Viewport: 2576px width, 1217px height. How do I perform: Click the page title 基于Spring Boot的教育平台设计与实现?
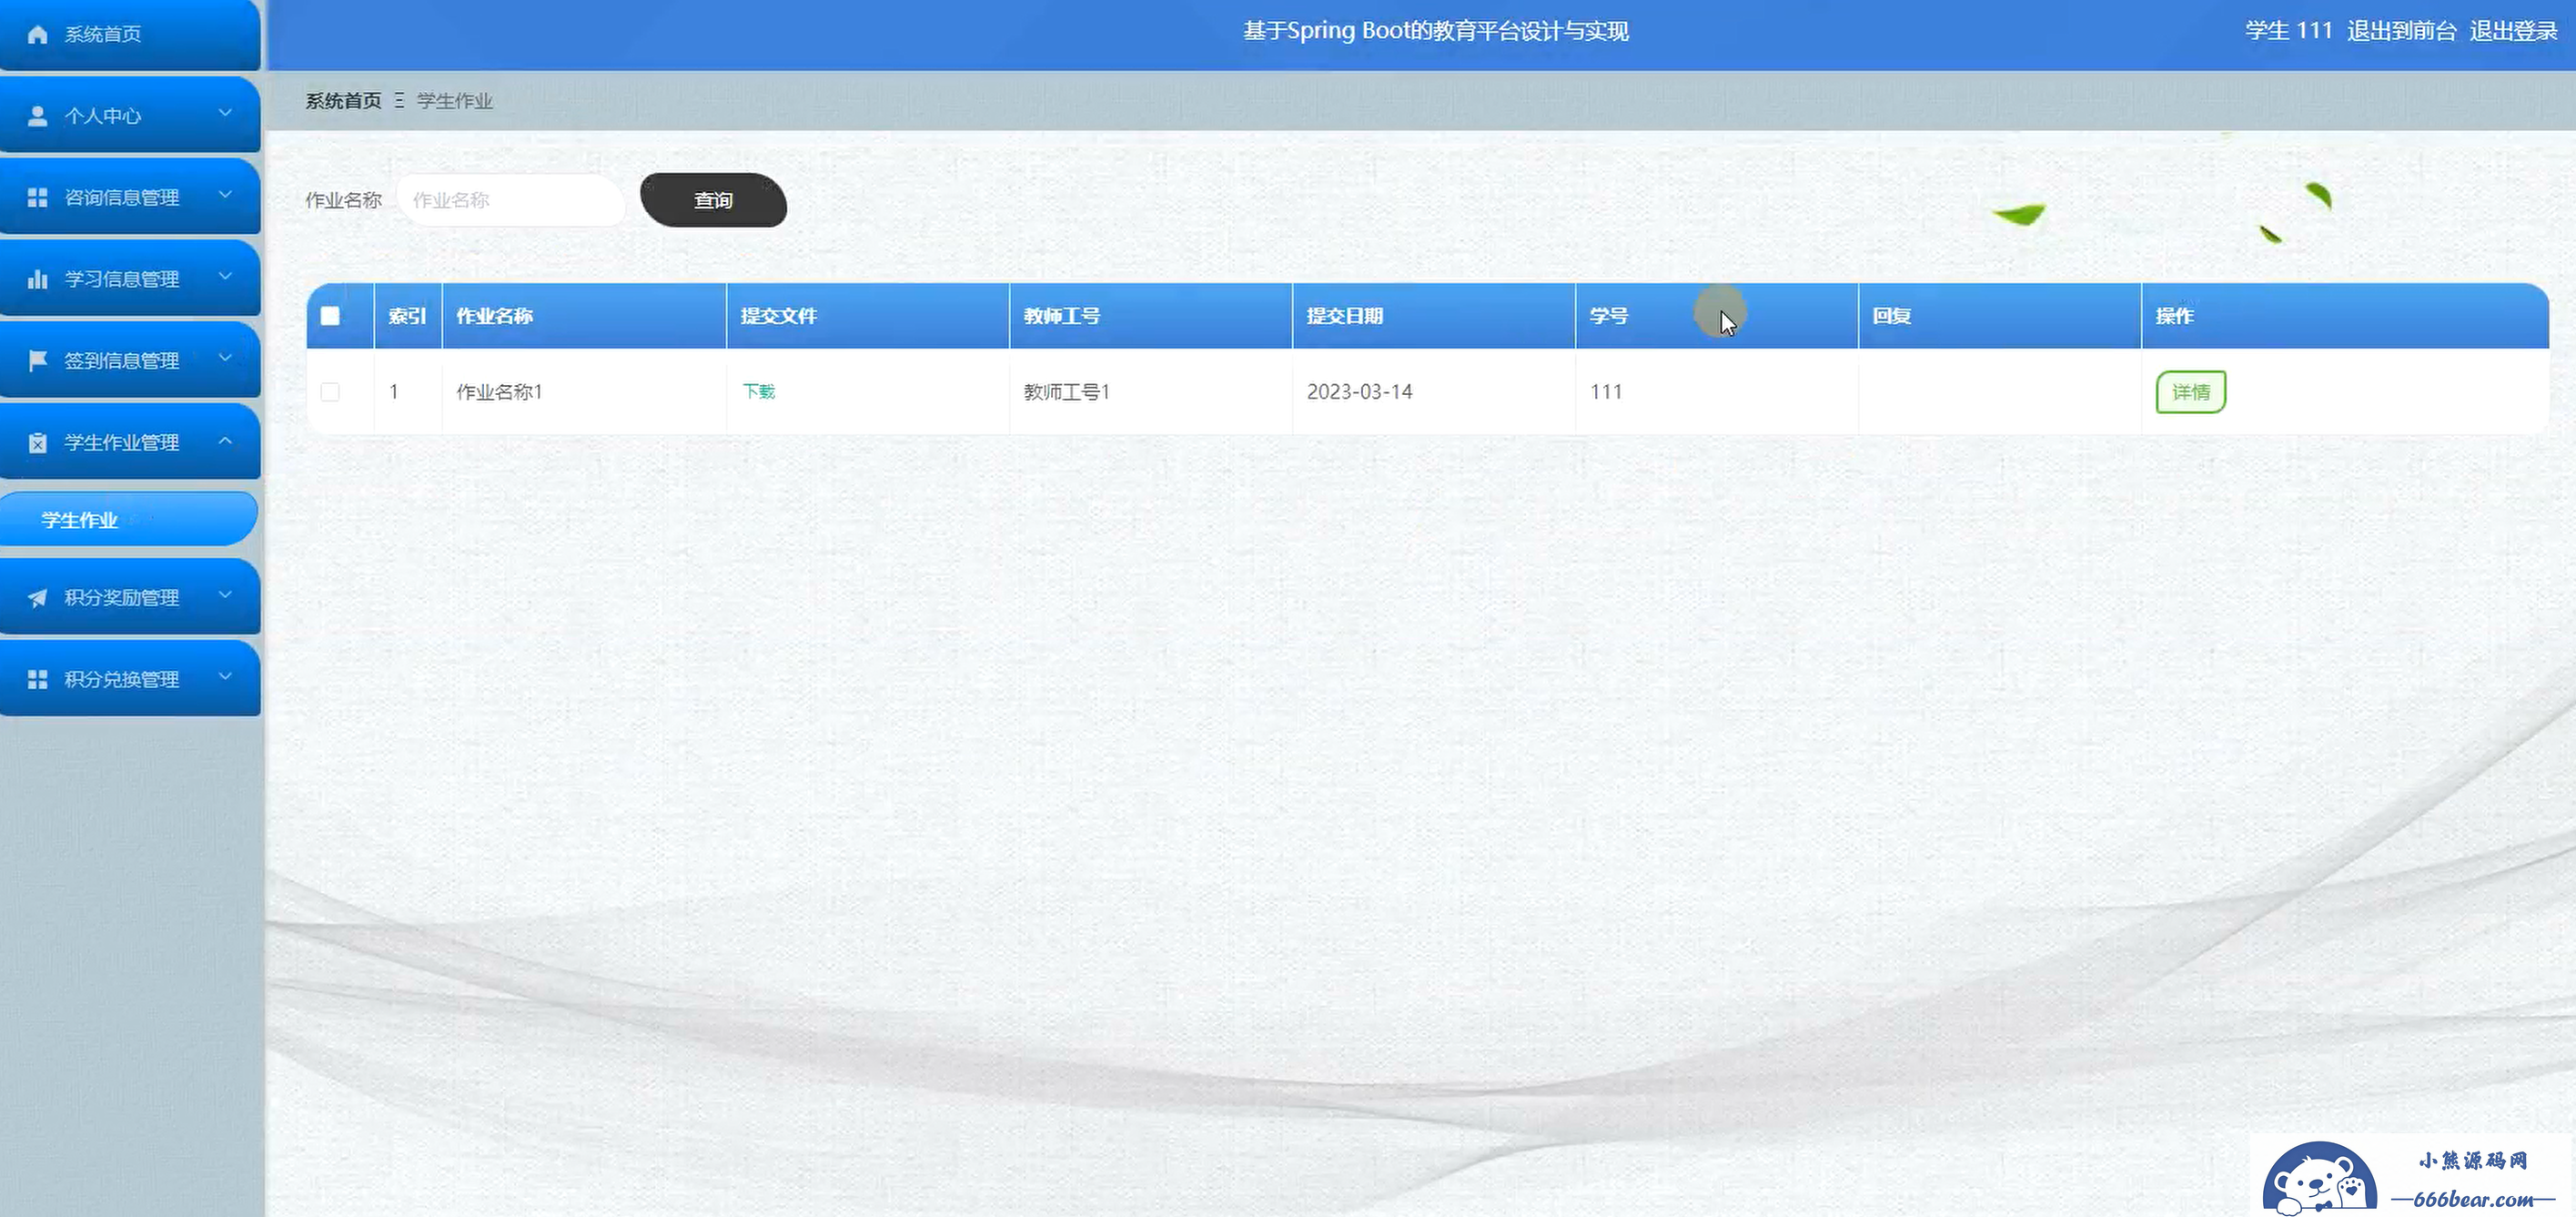(x=1436, y=31)
